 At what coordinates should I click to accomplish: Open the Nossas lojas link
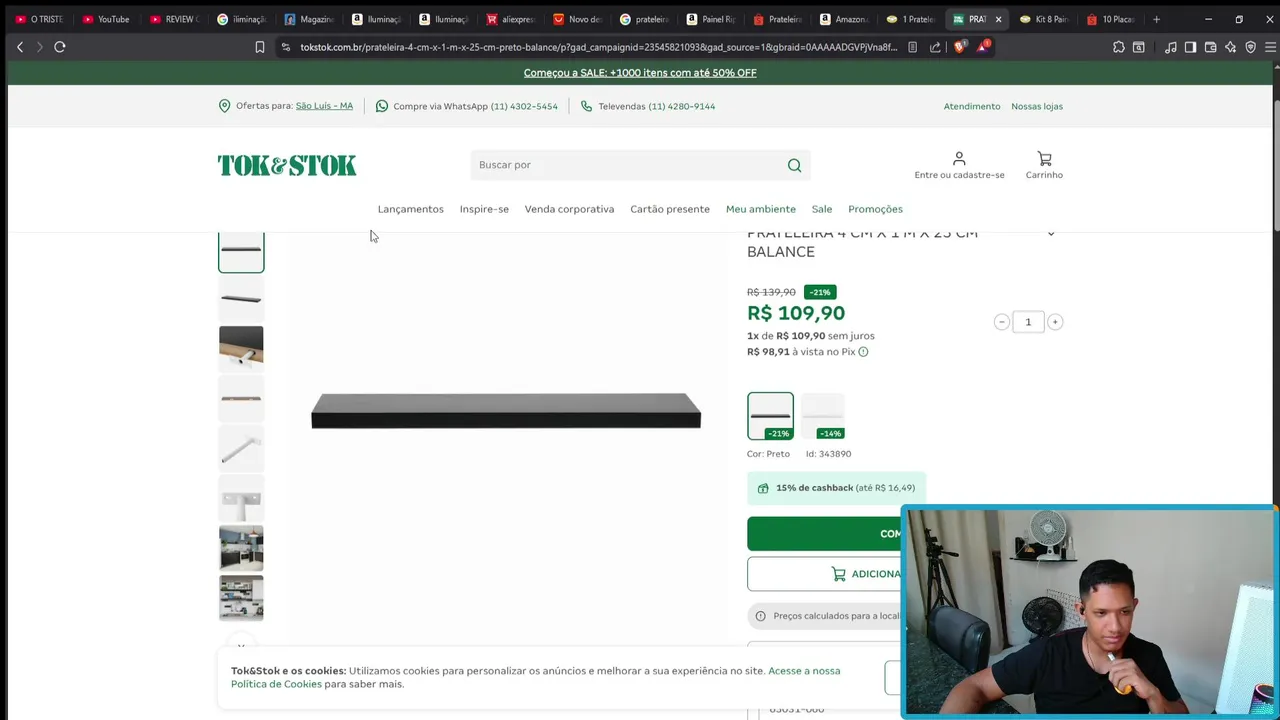click(1037, 106)
